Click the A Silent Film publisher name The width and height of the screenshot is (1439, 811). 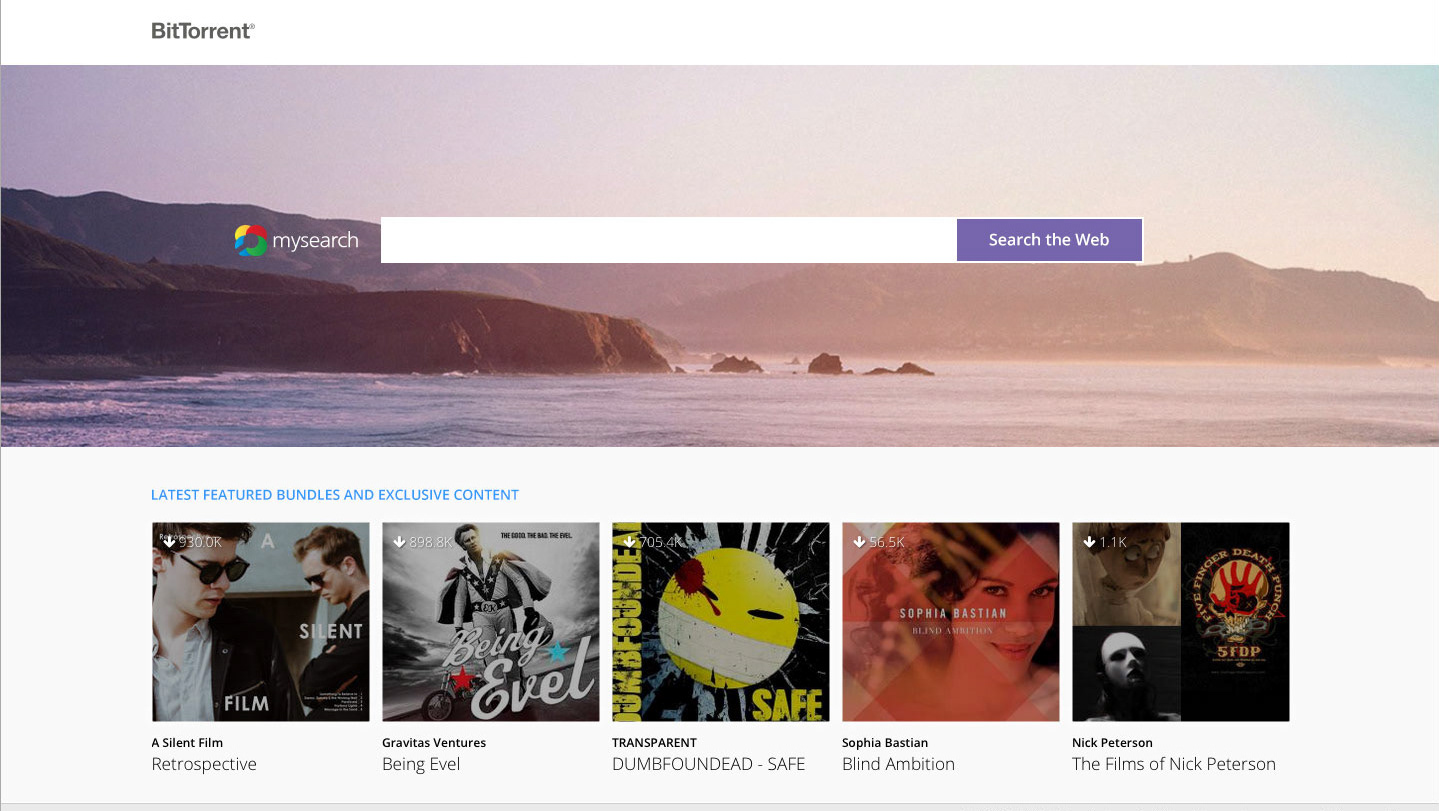point(187,743)
